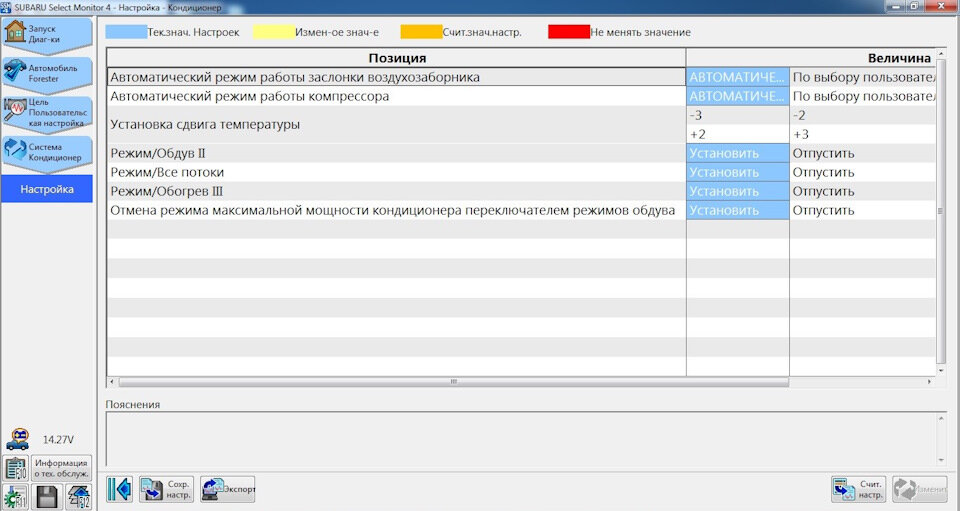Click the horizontal scrollbar under table
The image size is (960, 511).
click(x=453, y=382)
